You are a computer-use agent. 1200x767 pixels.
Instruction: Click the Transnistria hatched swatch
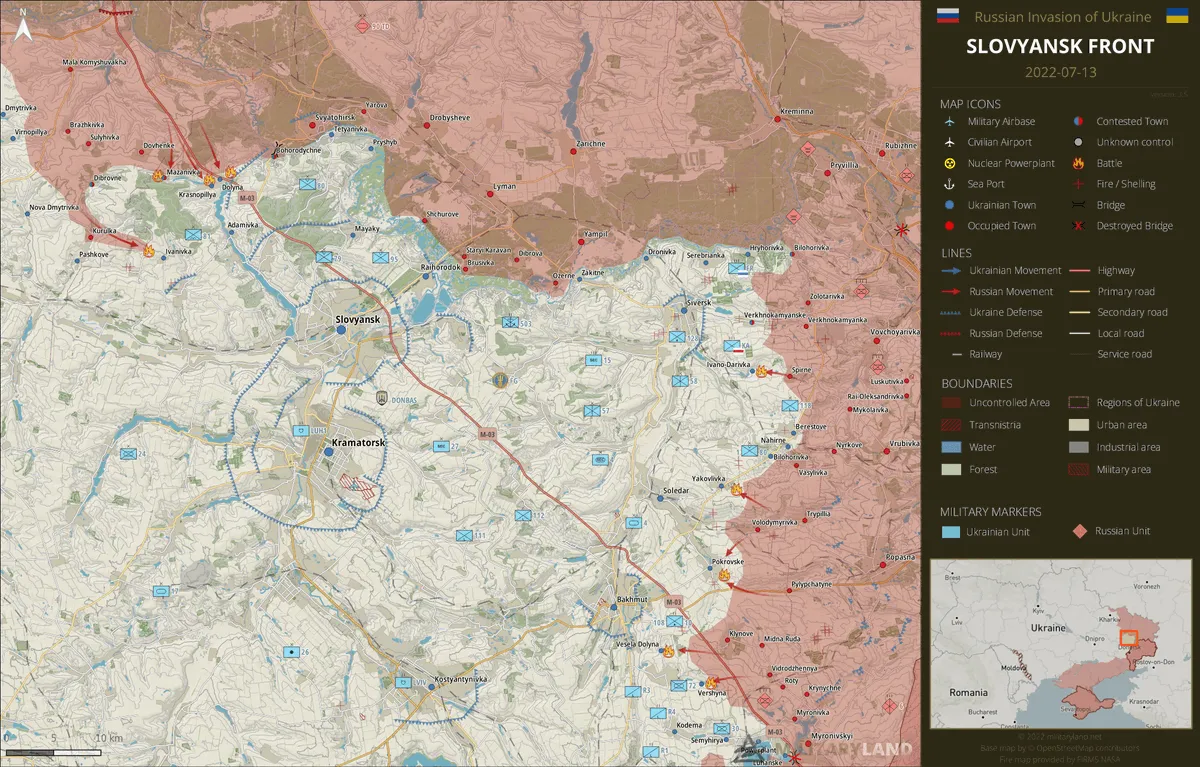click(x=950, y=425)
